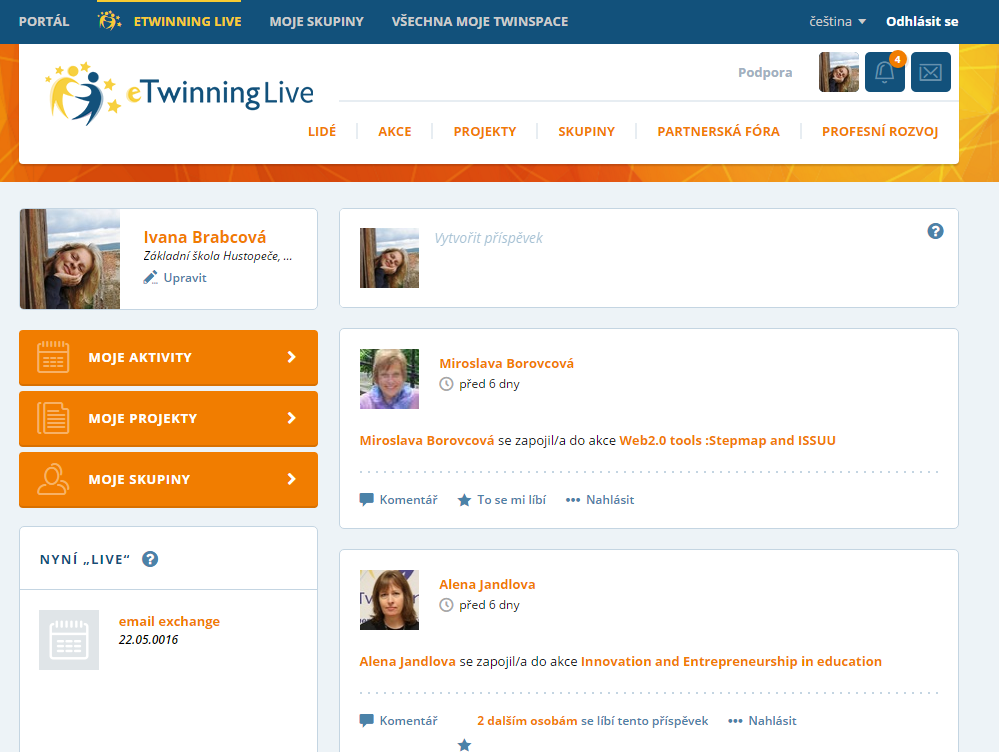
Task: Expand Moje skupiny chevron arrow
Action: pyautogui.click(x=292, y=479)
